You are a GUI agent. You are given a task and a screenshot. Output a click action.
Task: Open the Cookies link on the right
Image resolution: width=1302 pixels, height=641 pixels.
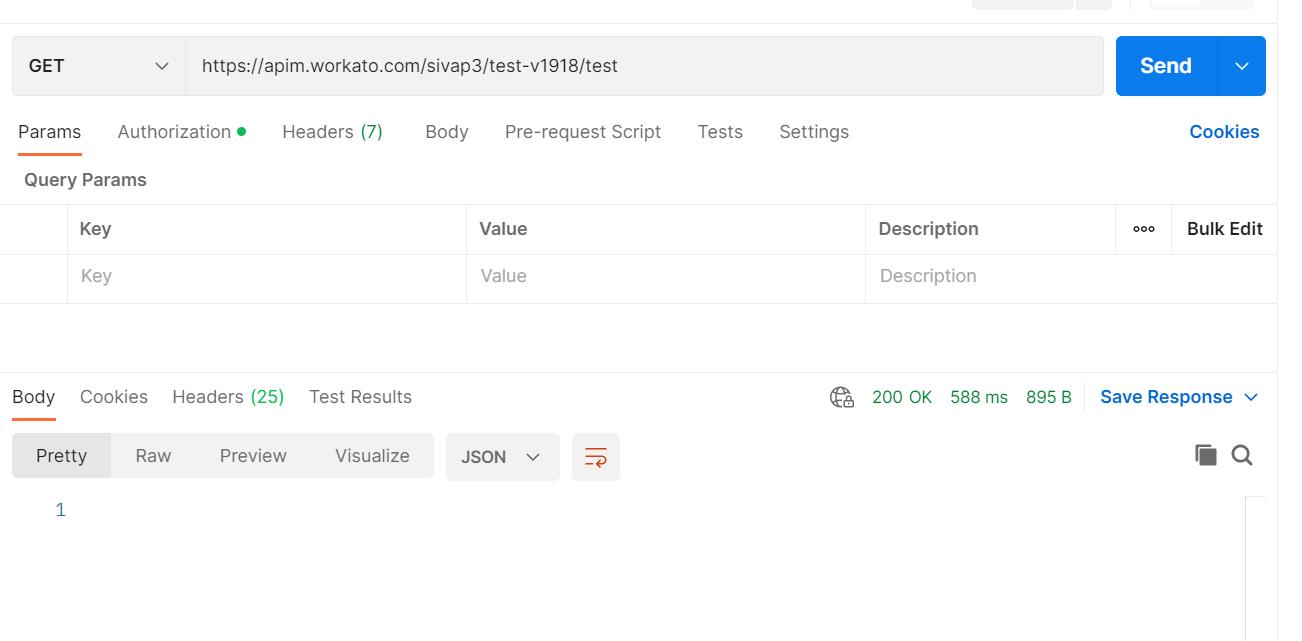[1223, 132]
